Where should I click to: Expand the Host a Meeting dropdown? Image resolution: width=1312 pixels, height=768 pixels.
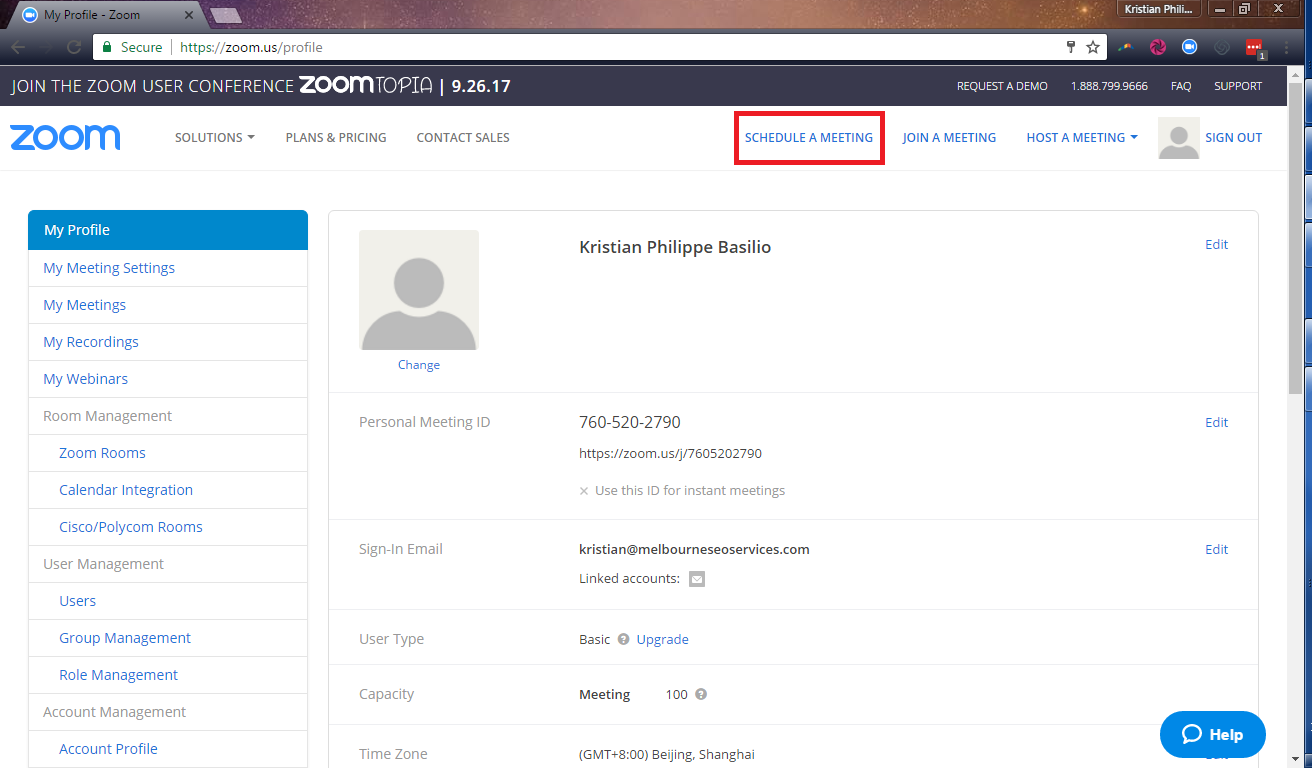1082,138
